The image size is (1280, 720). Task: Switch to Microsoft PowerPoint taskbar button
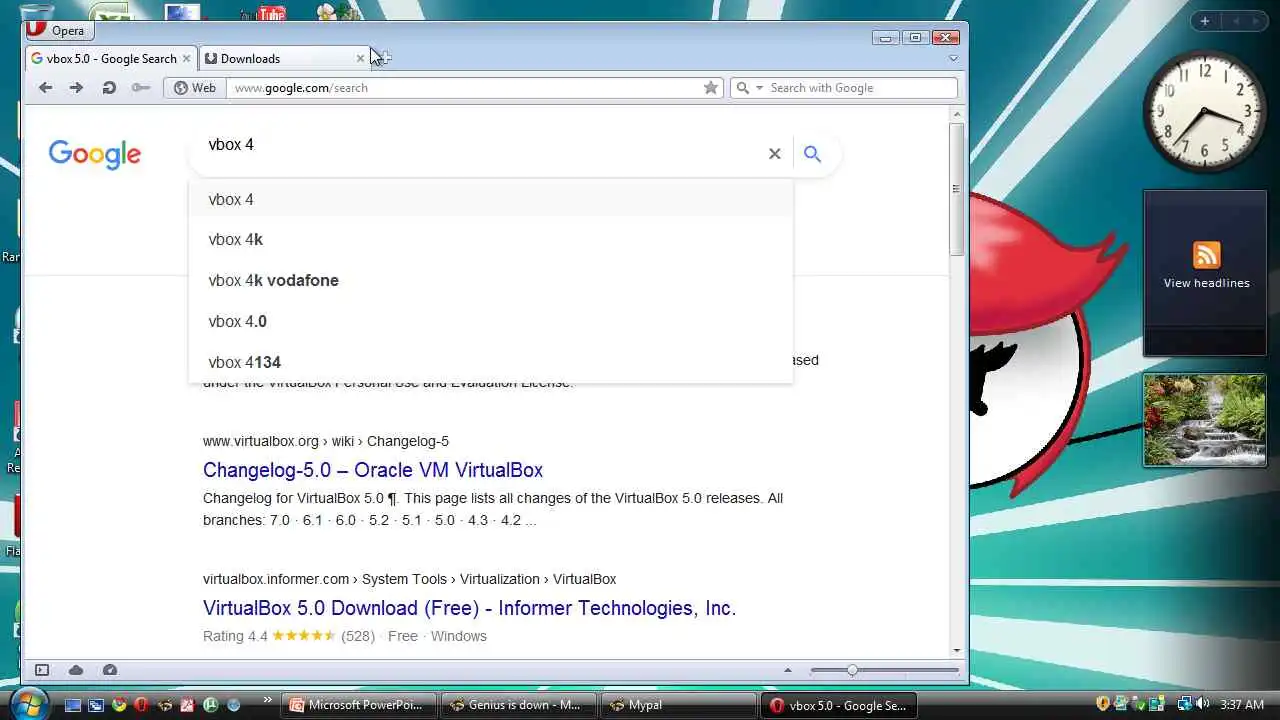(x=360, y=705)
